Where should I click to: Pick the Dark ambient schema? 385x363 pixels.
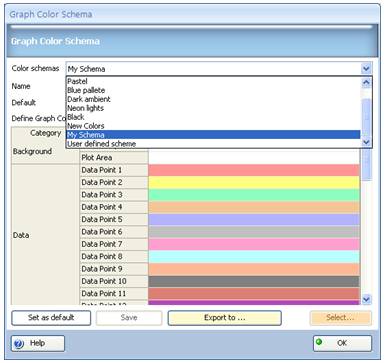coord(213,99)
